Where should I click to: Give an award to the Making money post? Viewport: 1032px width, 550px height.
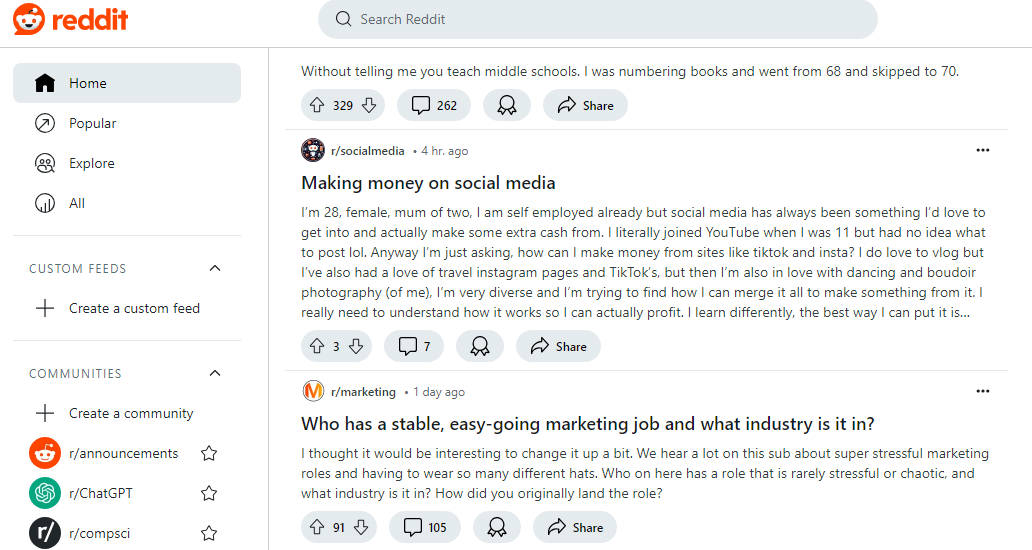coord(480,346)
